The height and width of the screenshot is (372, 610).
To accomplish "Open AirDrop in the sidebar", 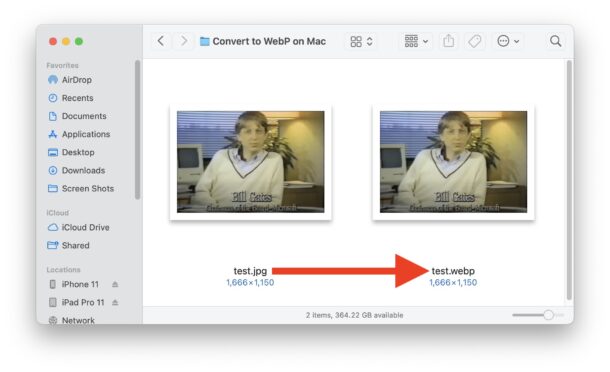I will tap(77, 80).
